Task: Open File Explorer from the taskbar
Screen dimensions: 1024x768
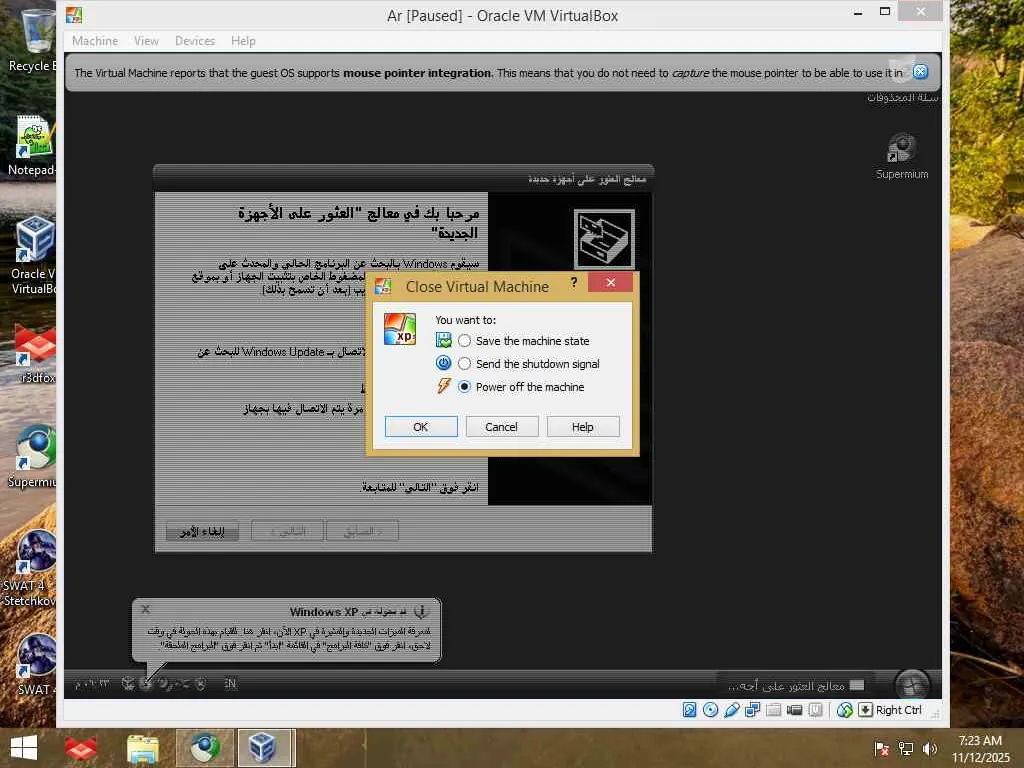Action: tap(142, 748)
